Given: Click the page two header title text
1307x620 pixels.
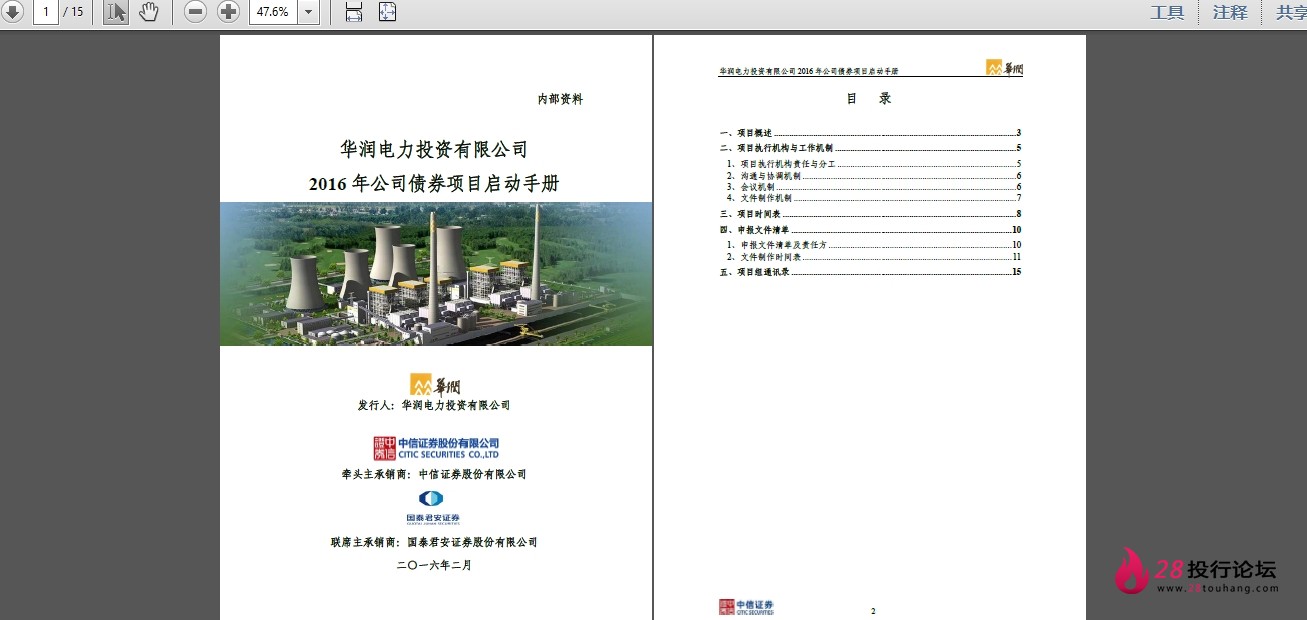Looking at the screenshot, I should point(809,72).
